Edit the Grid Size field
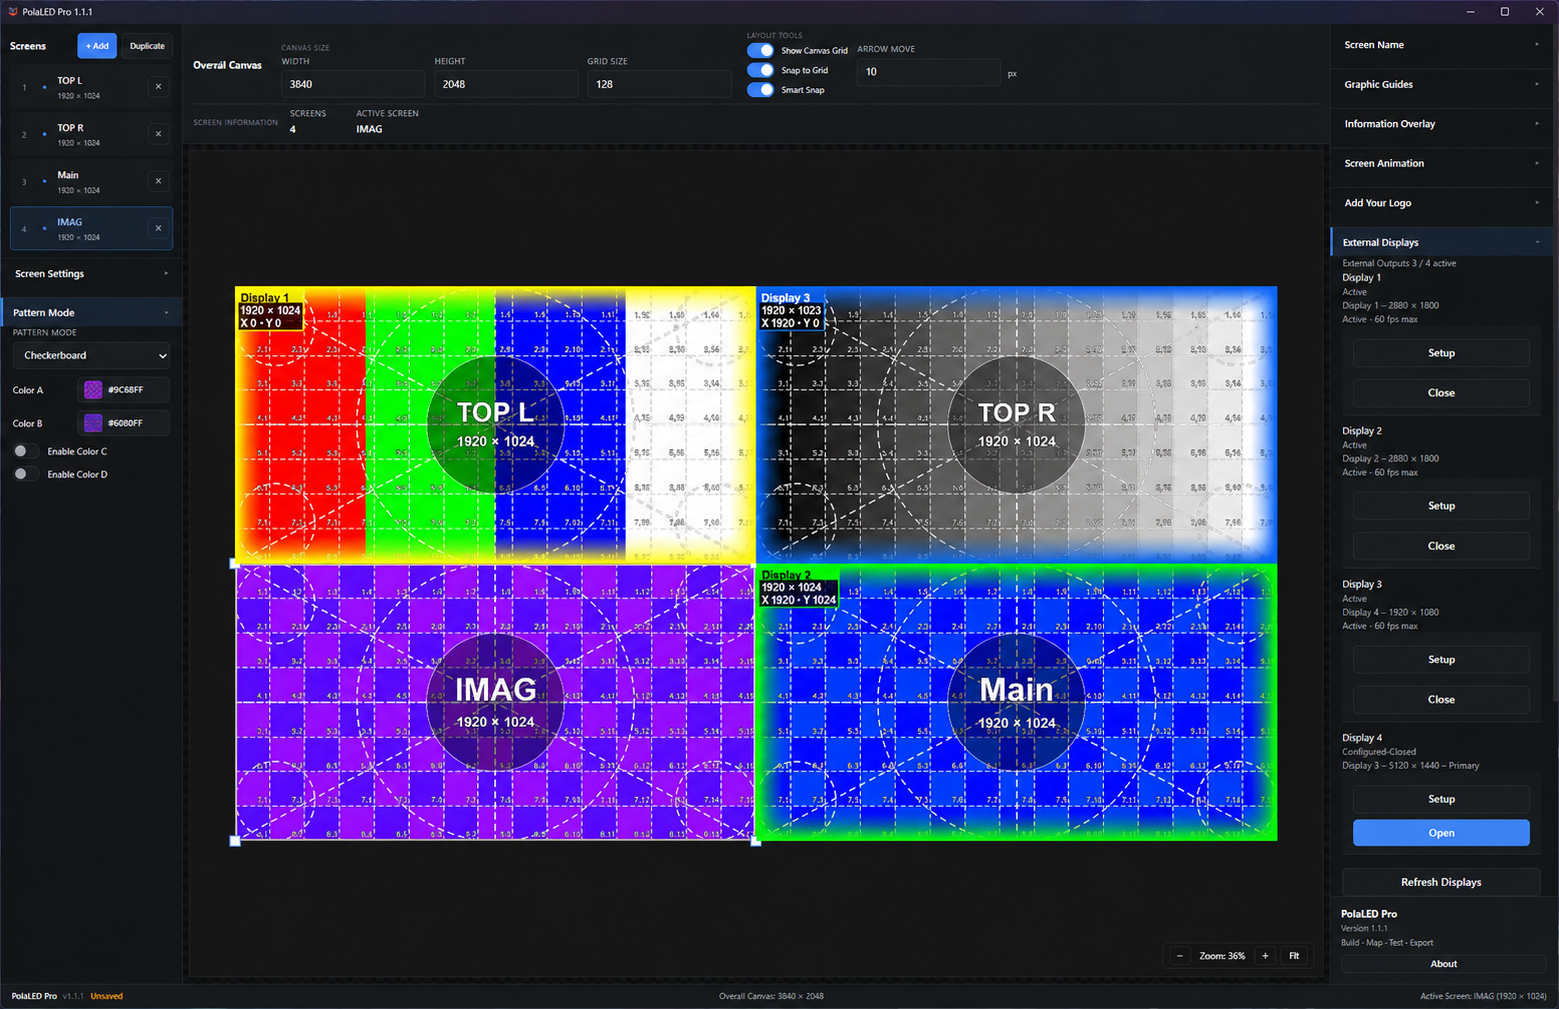1559x1009 pixels. 658,84
